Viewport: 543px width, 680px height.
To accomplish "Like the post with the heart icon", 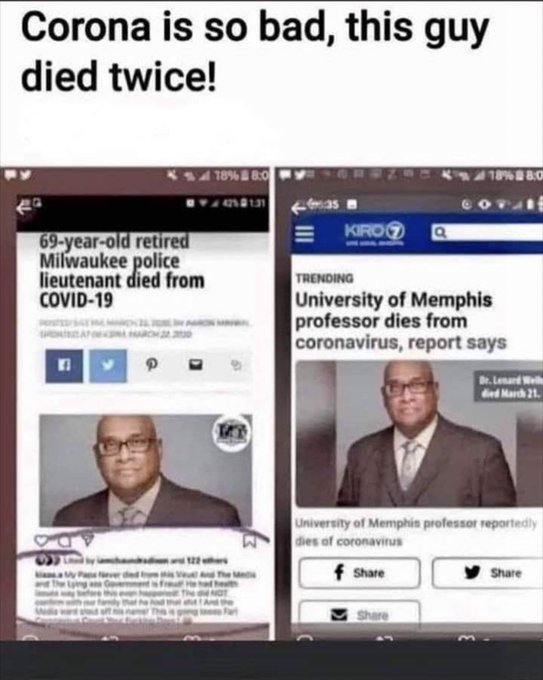I will (43, 540).
